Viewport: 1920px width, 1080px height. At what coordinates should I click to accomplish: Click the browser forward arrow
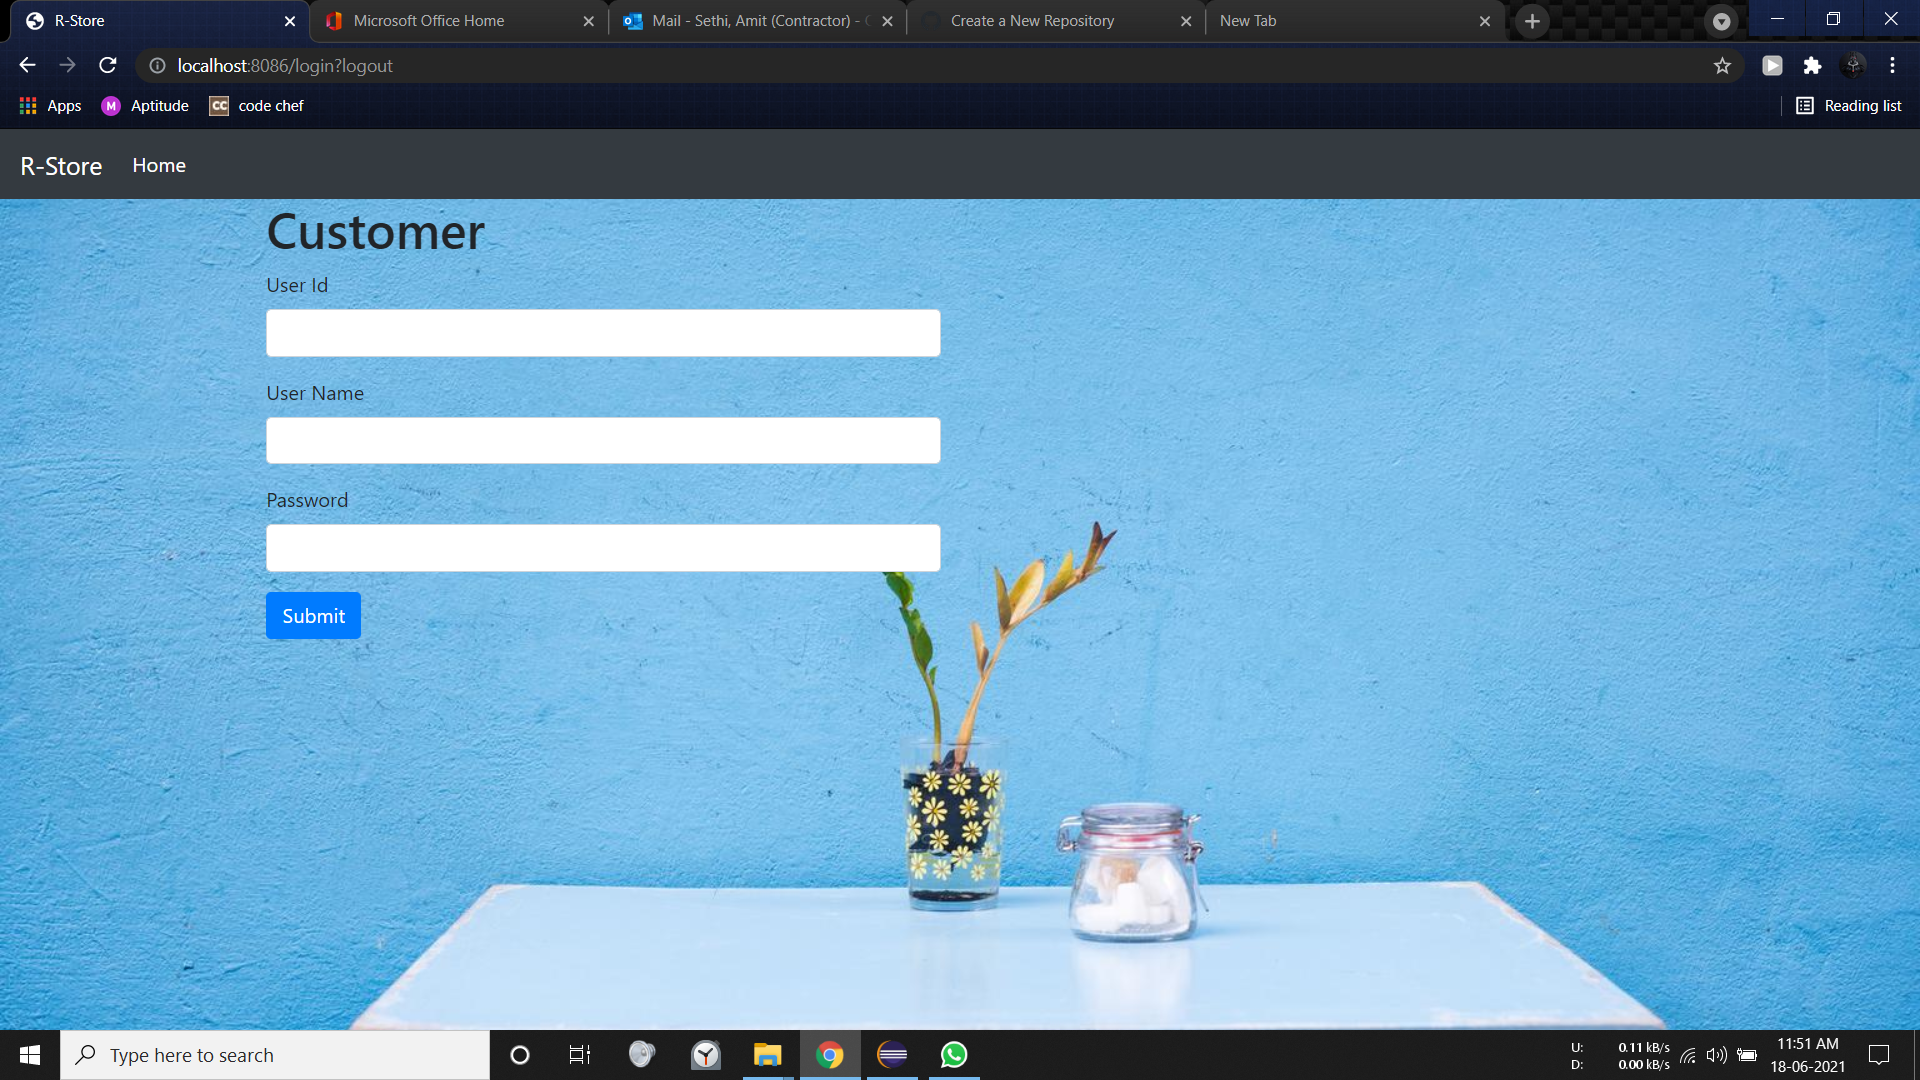tap(67, 65)
